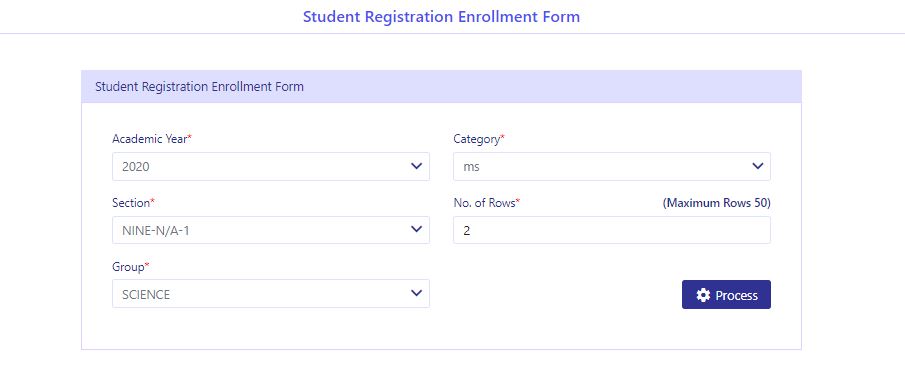Click the gear icon on Process button

pos(703,295)
